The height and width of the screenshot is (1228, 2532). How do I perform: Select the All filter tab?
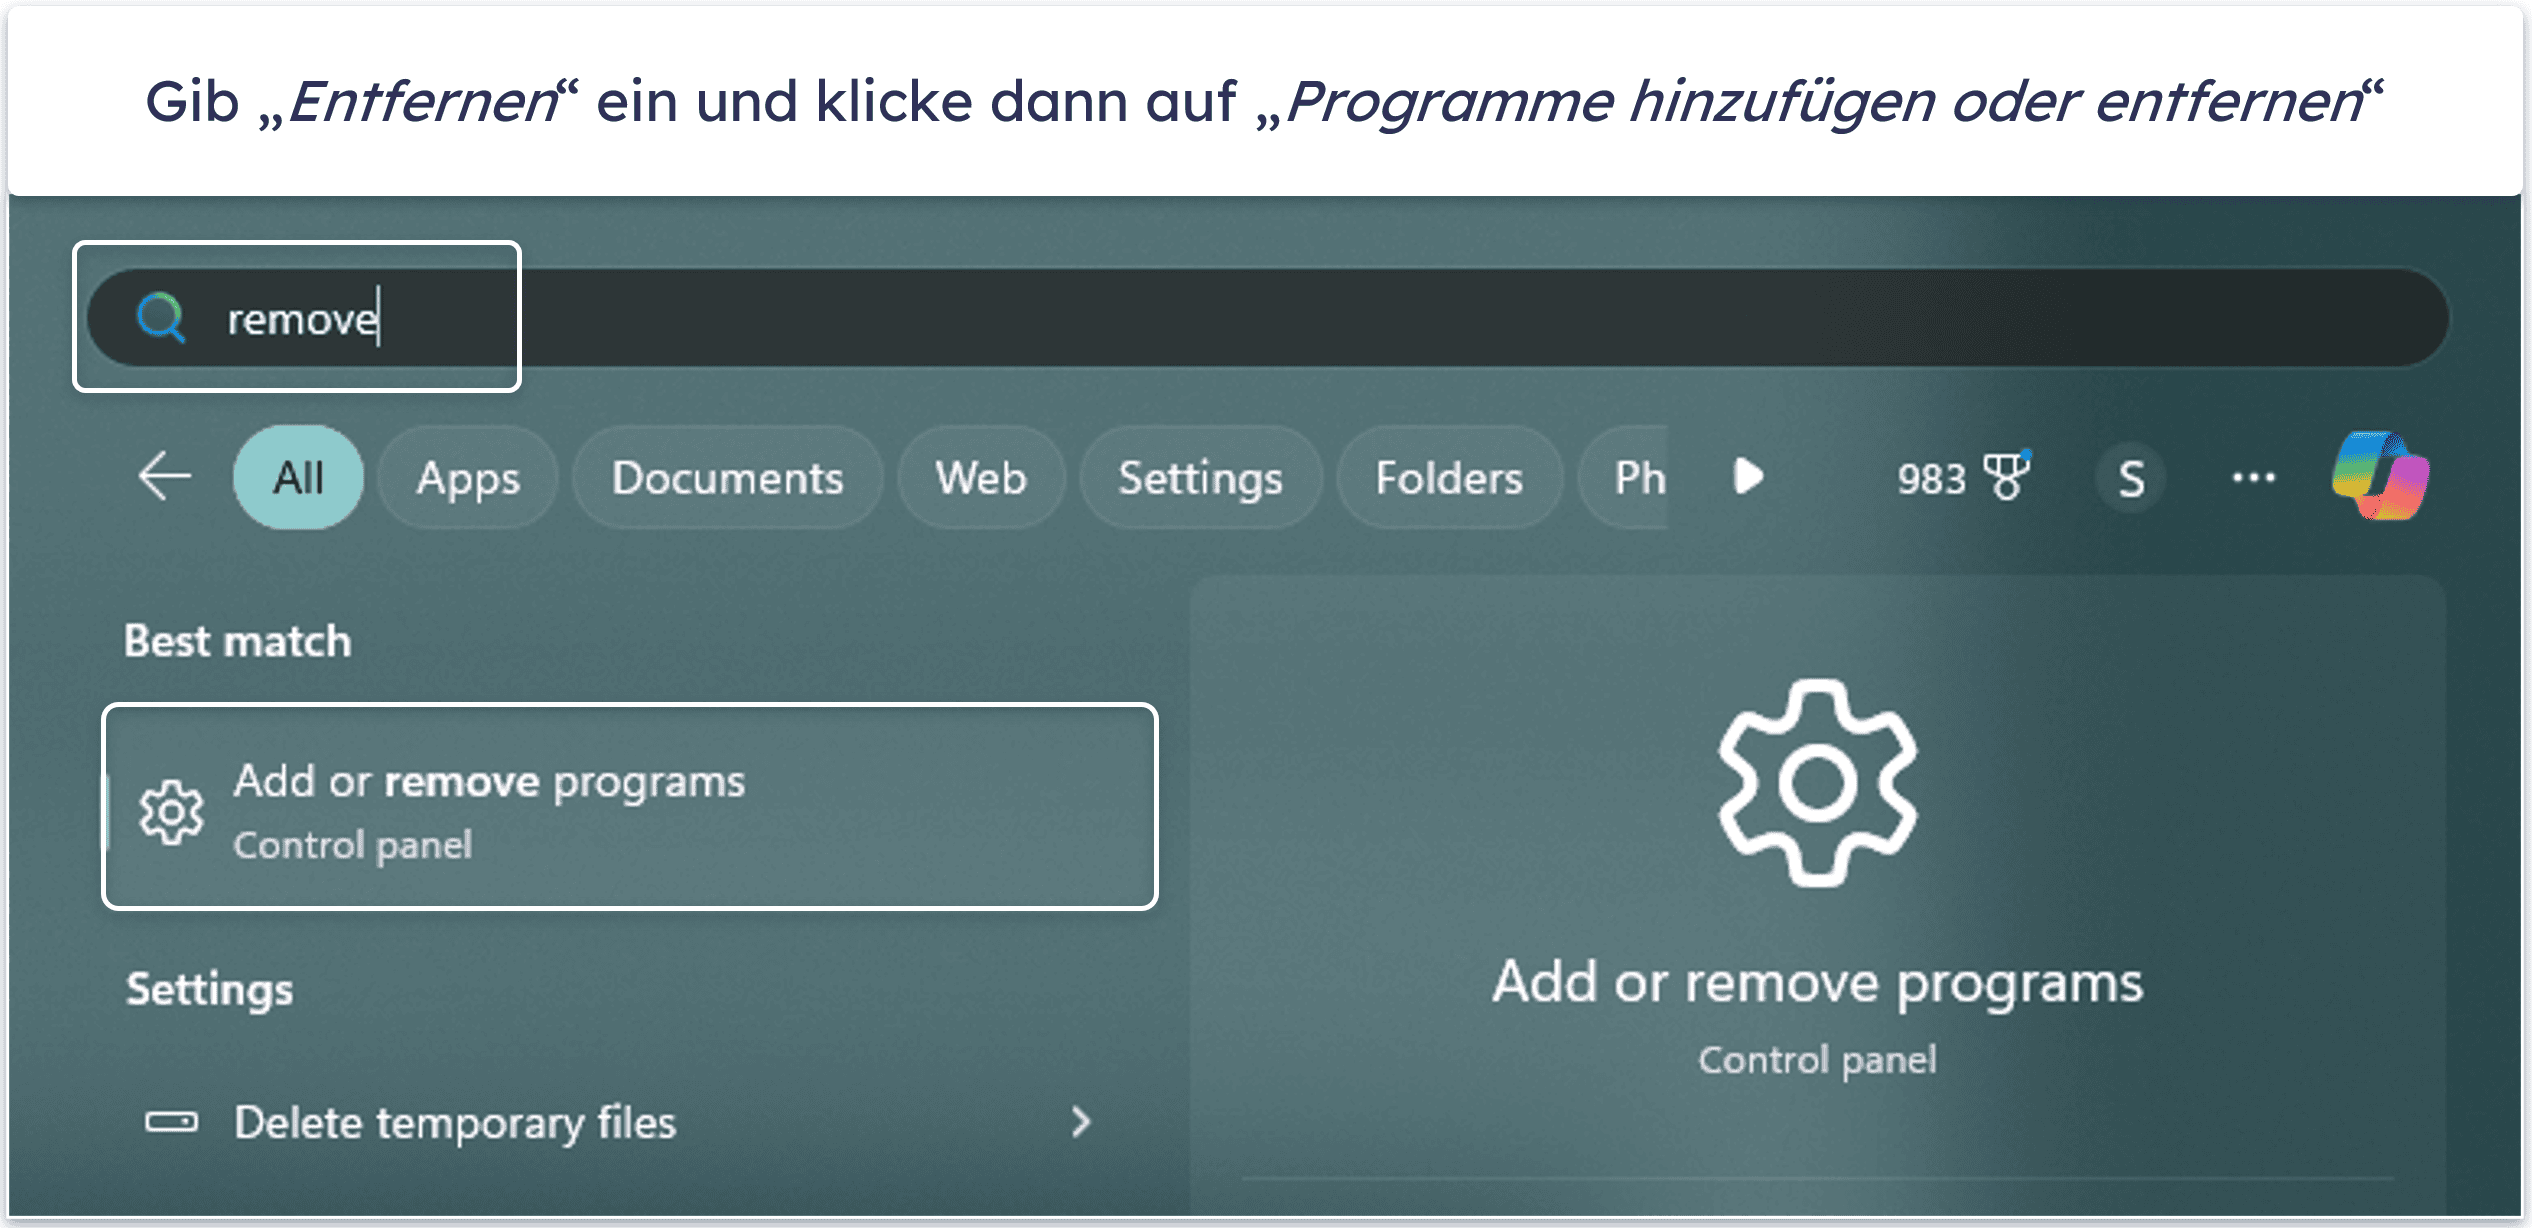[298, 478]
